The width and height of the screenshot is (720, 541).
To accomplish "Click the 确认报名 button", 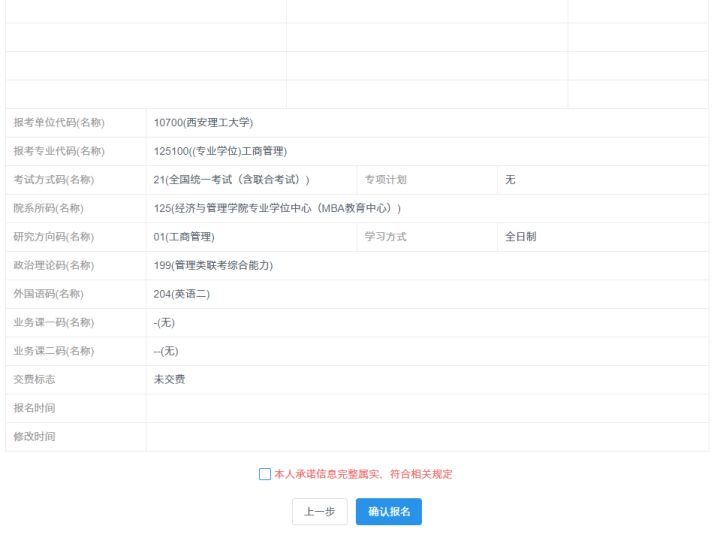I will (388, 511).
